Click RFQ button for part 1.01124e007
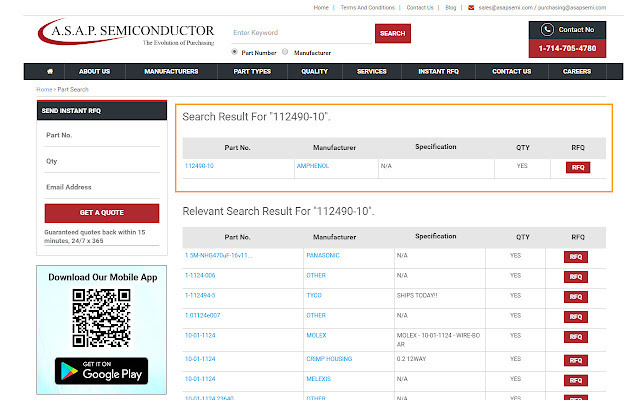This screenshot has height=400, width=640. [x=576, y=317]
